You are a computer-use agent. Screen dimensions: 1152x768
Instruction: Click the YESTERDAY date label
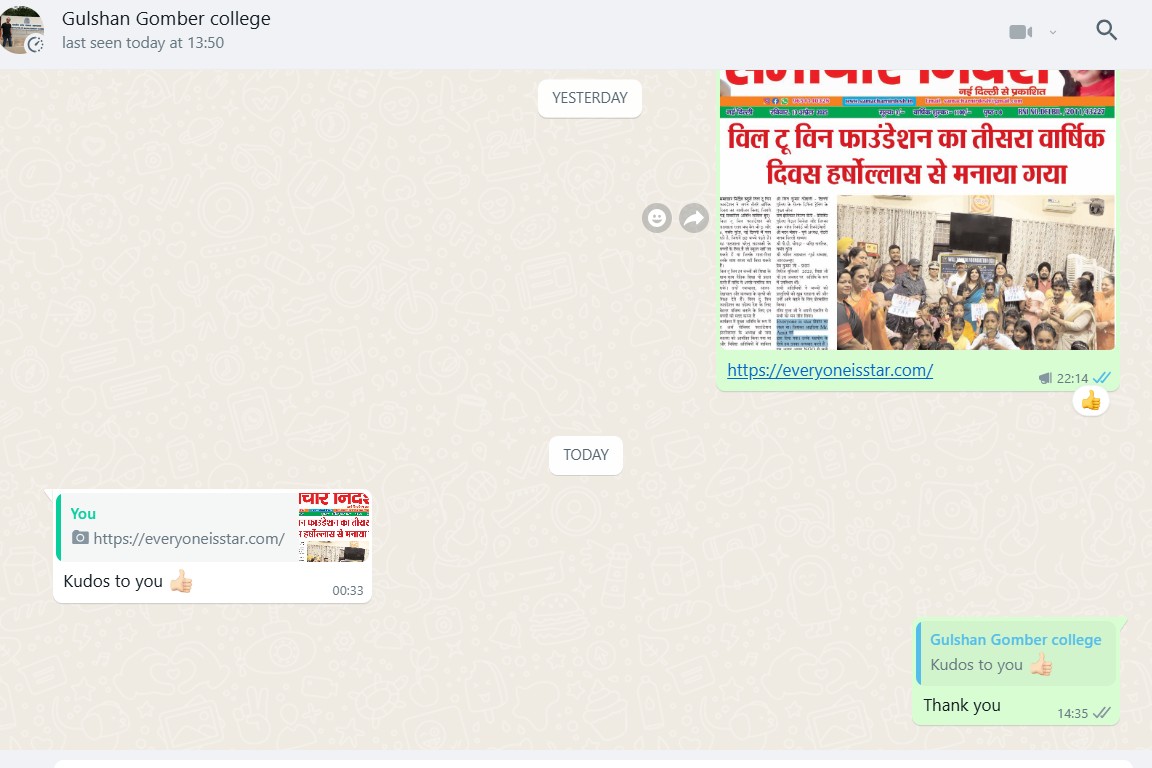tap(590, 98)
